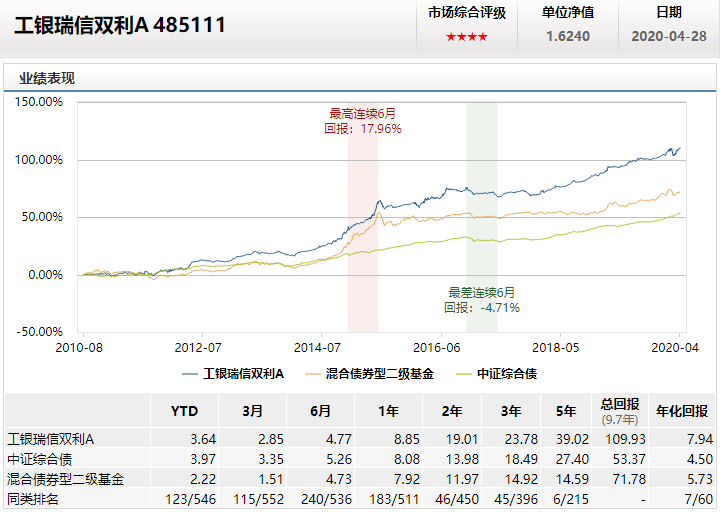Toggle 中证综合债 legend entry
722x512 pixels.
(496, 373)
